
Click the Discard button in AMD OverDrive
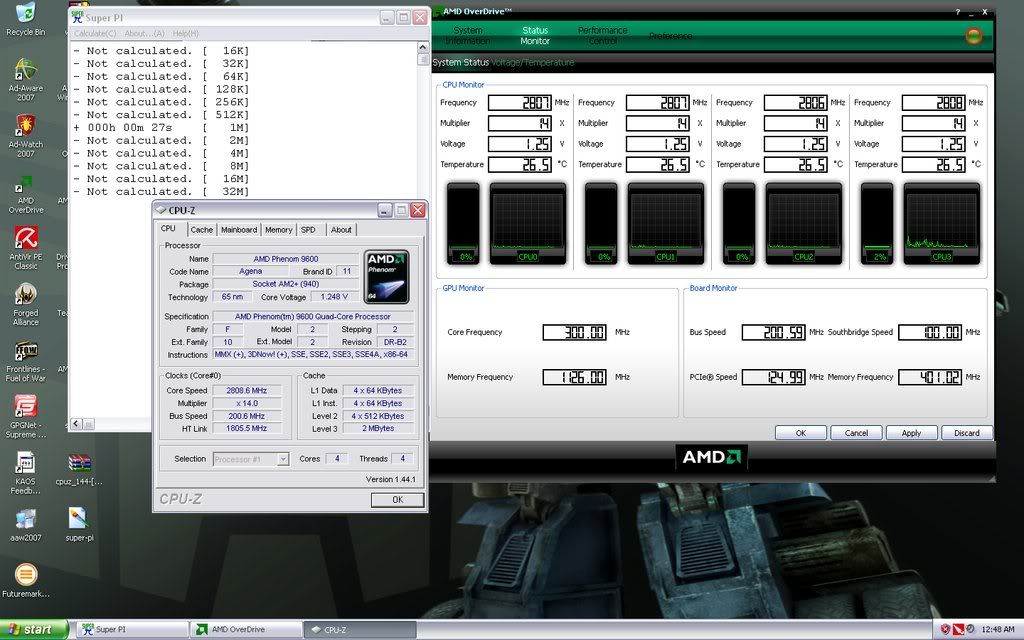[x=967, y=433]
